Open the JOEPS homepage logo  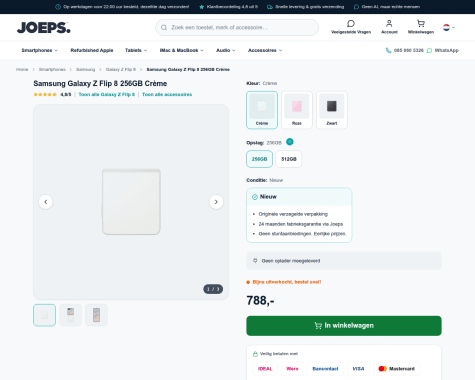44,28
